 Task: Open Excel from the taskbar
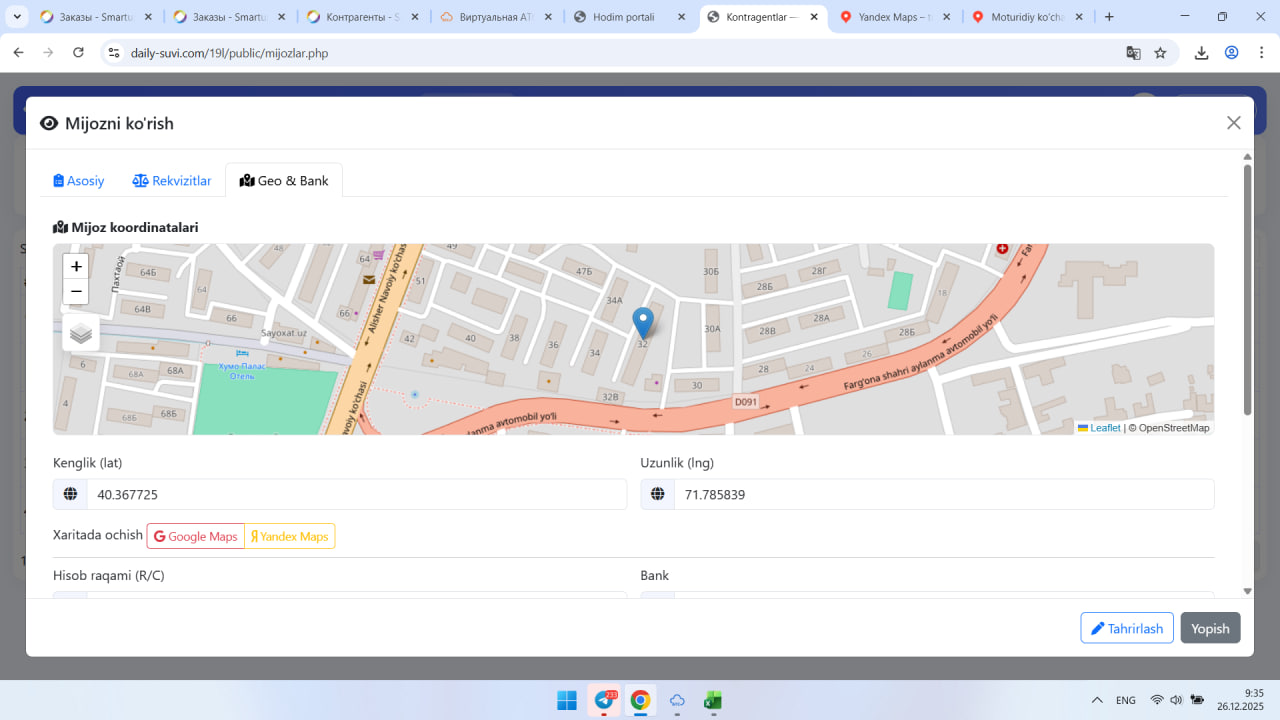pos(713,700)
